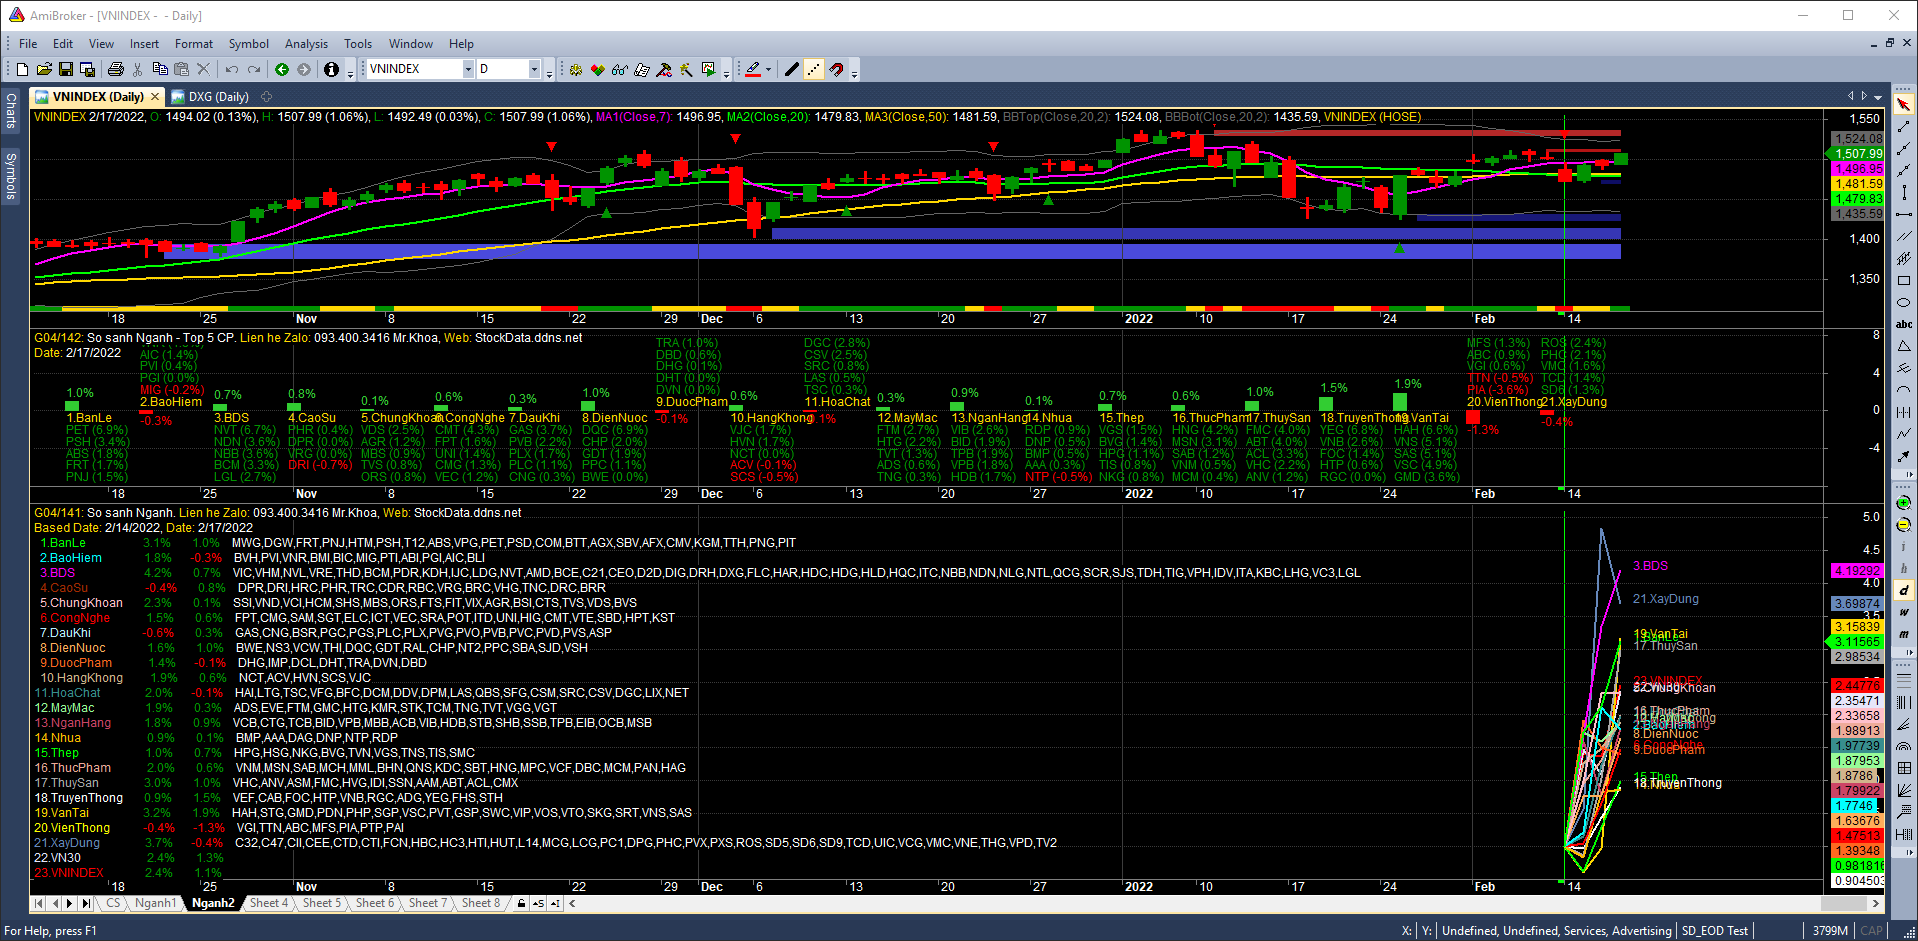Switch to Sheet 4 tab

268,903
